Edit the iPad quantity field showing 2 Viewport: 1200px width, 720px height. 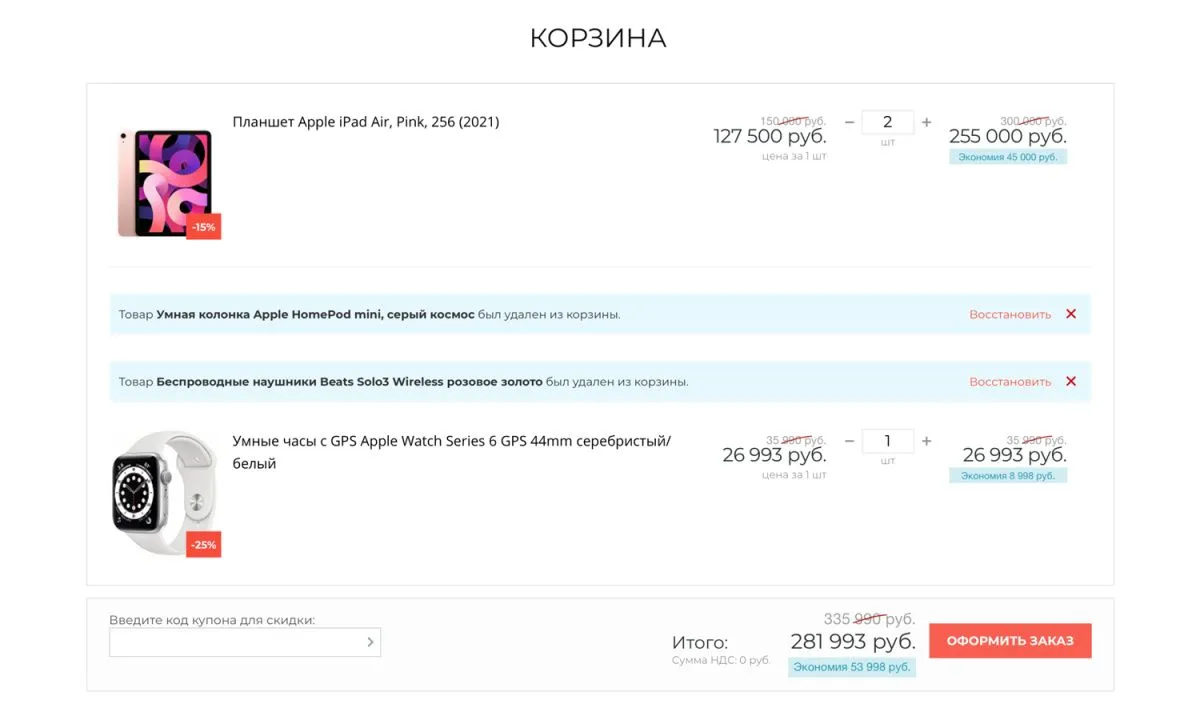[888, 122]
